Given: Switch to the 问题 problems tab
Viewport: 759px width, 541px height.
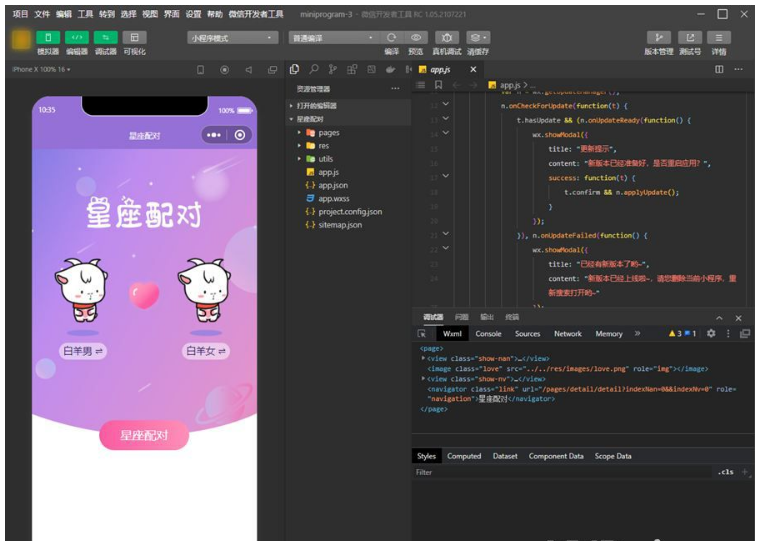Looking at the screenshot, I should (x=462, y=317).
